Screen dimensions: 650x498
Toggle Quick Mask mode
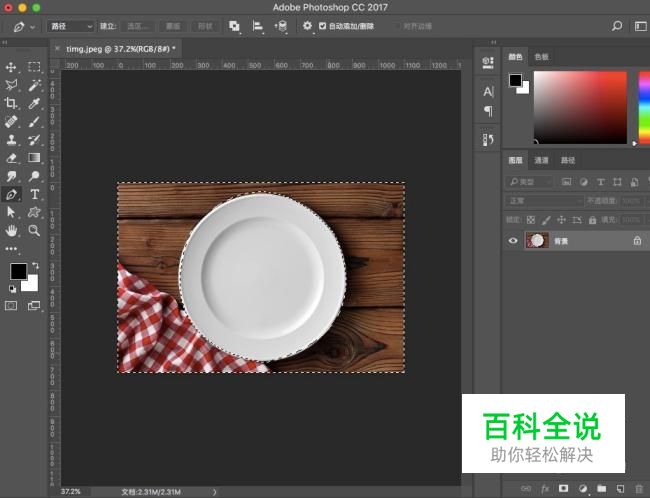(x=11, y=306)
